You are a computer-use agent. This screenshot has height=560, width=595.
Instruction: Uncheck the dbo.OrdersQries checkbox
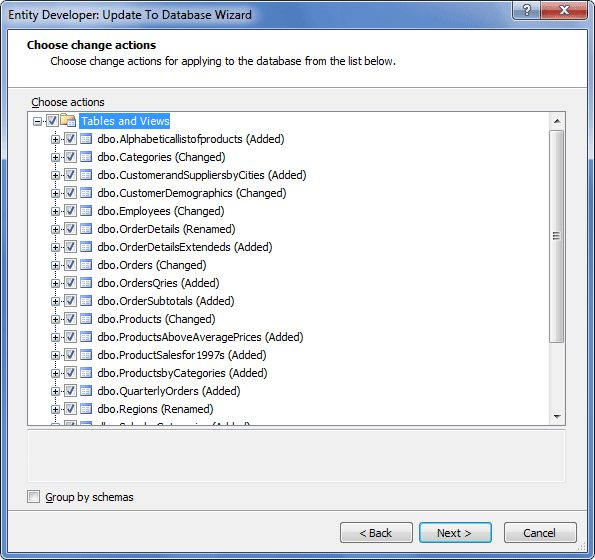coord(70,283)
